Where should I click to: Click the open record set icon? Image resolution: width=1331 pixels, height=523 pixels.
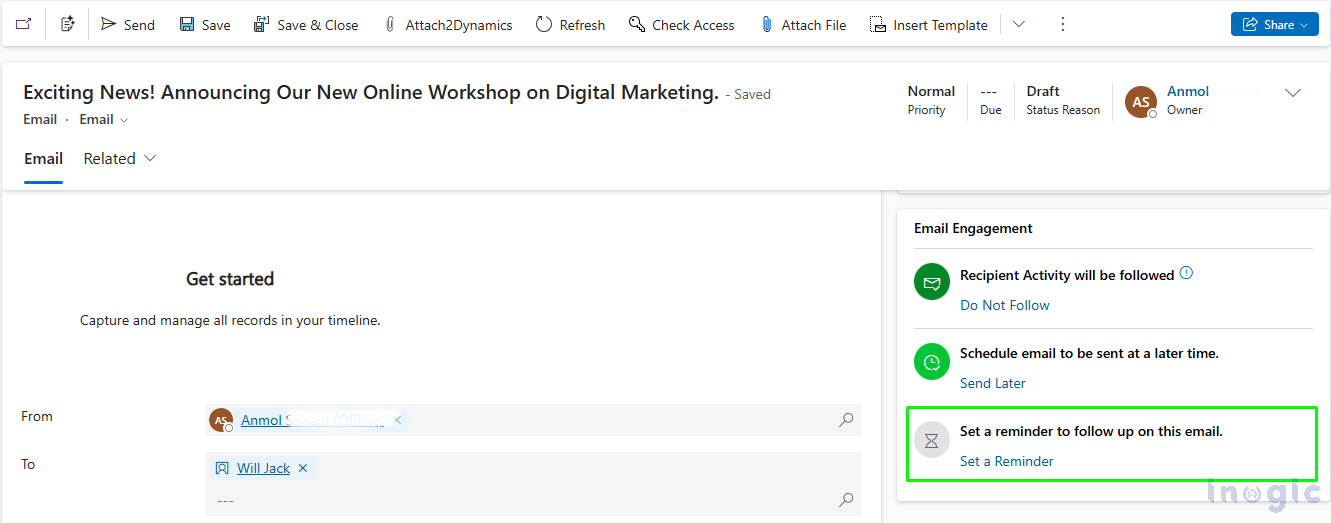67,24
